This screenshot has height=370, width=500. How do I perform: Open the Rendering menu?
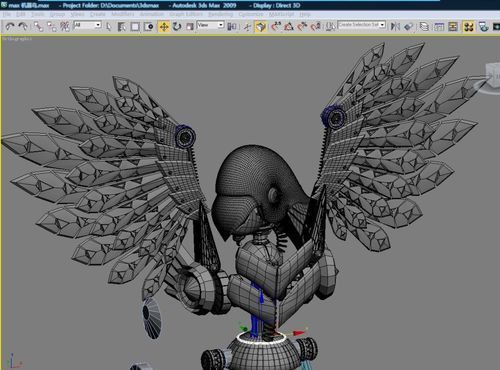220,14
